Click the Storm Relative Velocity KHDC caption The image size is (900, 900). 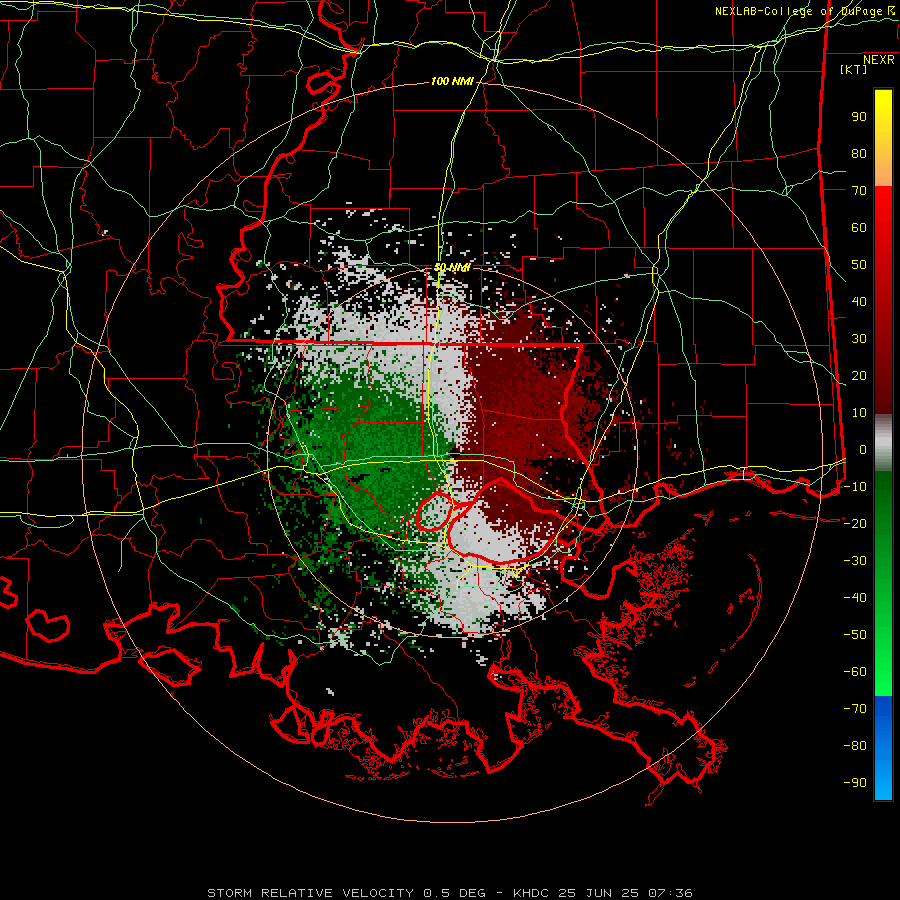(x=449, y=893)
